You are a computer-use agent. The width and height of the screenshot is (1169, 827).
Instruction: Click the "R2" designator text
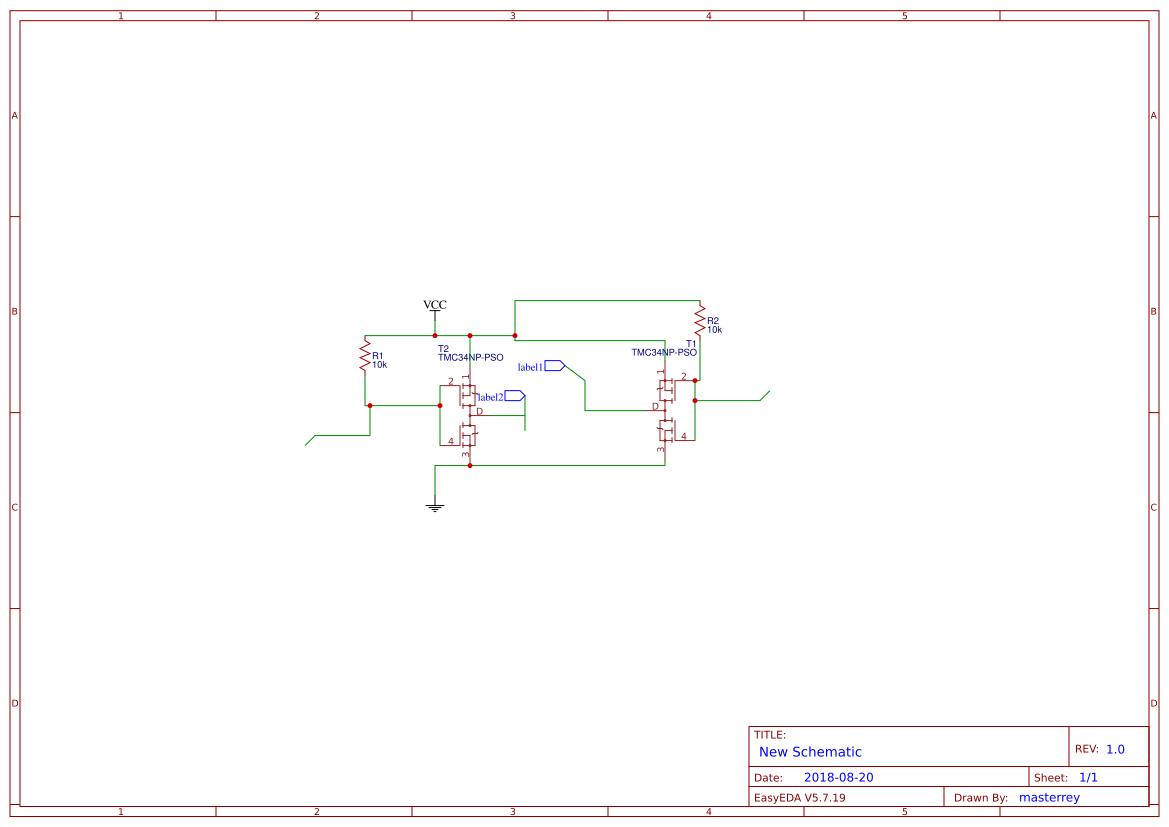713,321
